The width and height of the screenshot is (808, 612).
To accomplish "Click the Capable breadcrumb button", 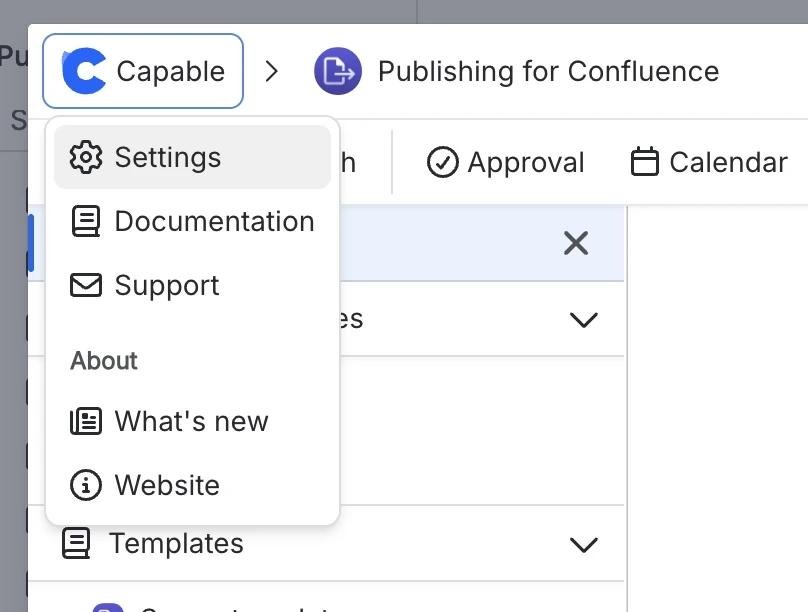I will tap(142, 70).
